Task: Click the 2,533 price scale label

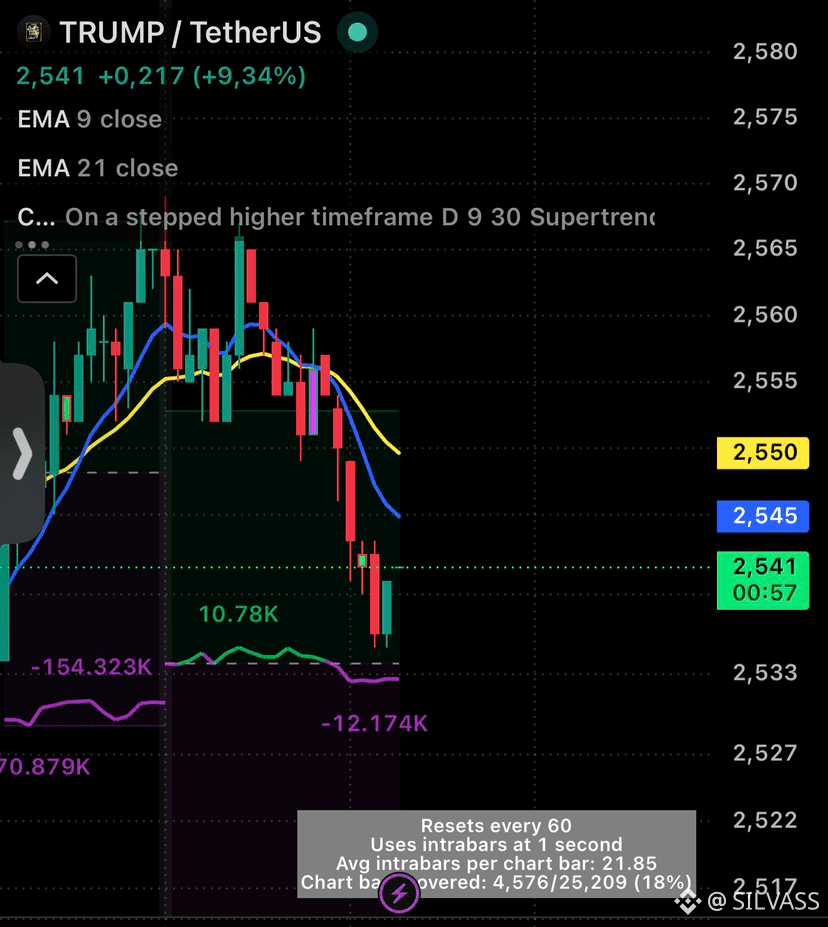Action: click(765, 673)
